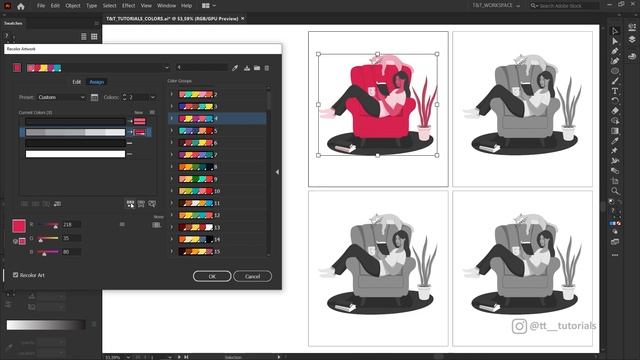Switch Swatches panel to list view
Image resolution: width=640 pixels, height=360 pixels.
(84, 37)
